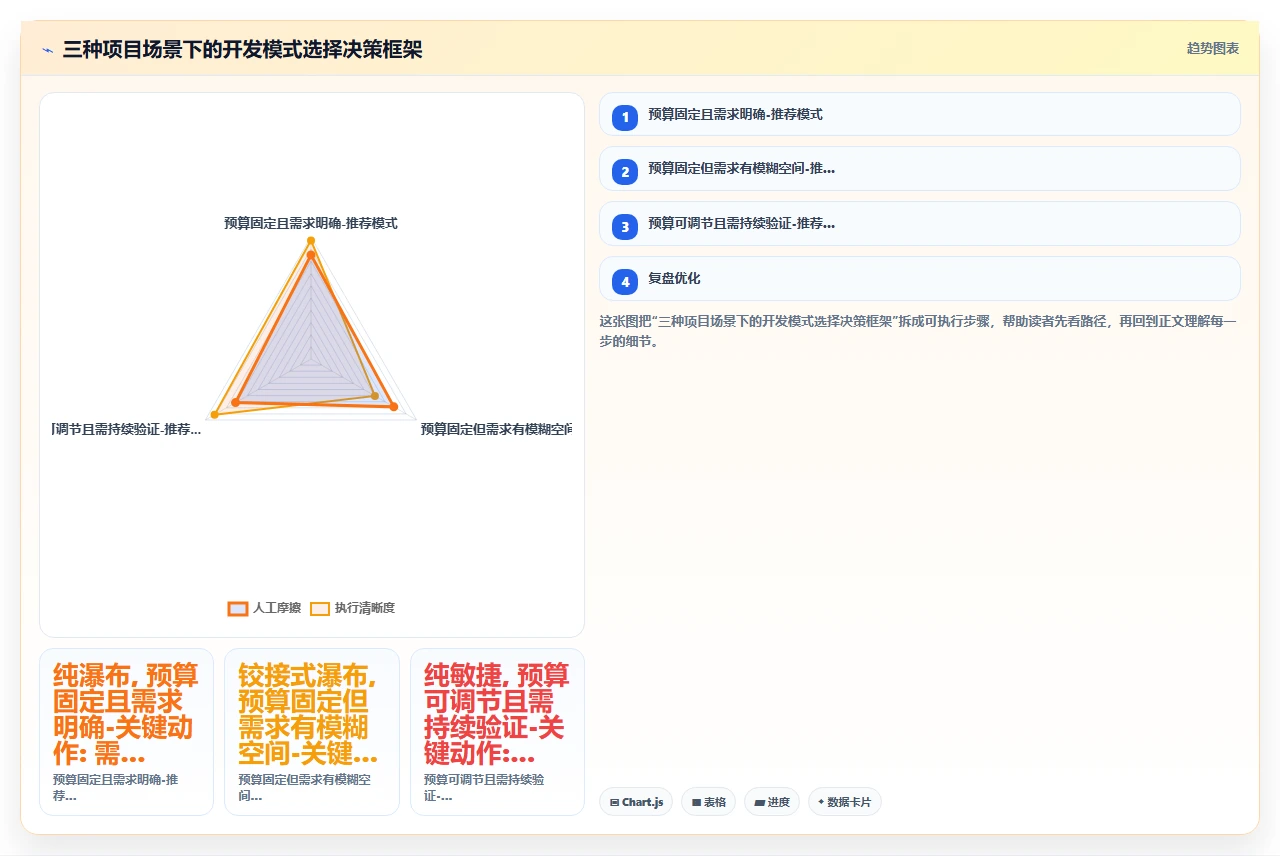
Task: Click the number 2 step badge
Action: click(625, 172)
